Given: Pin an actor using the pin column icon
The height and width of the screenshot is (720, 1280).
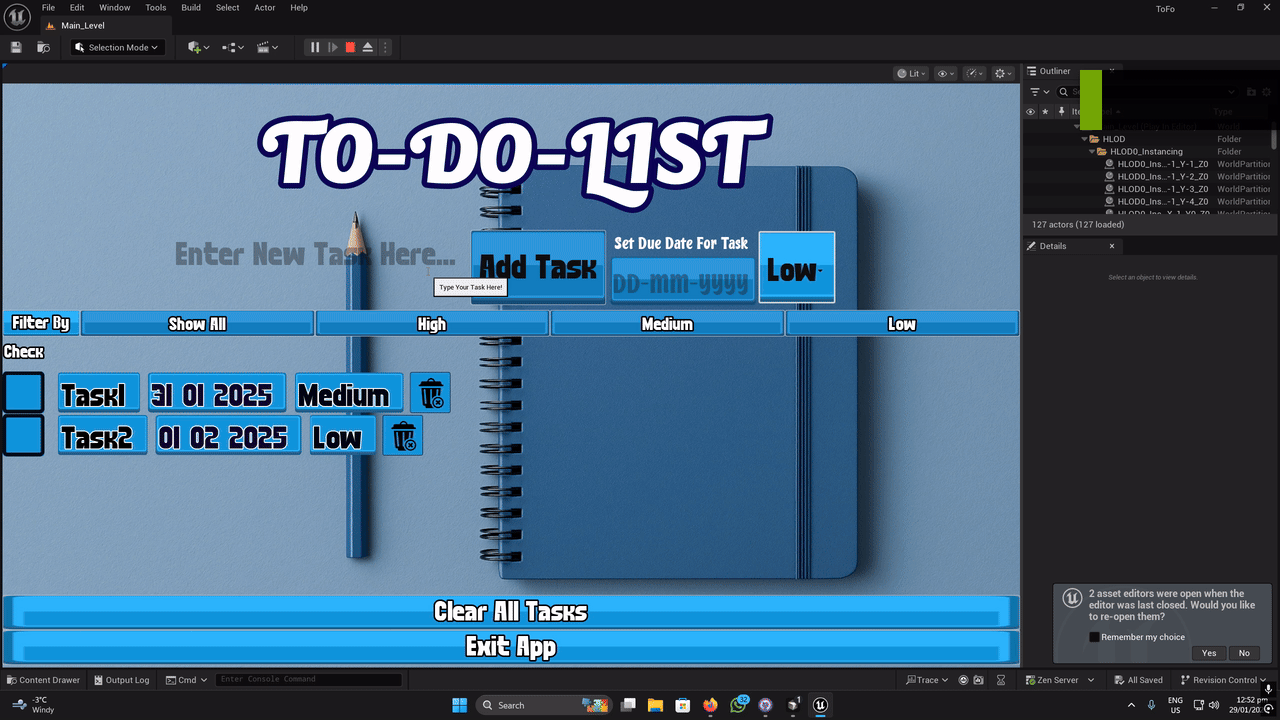Looking at the screenshot, I should [1062, 111].
